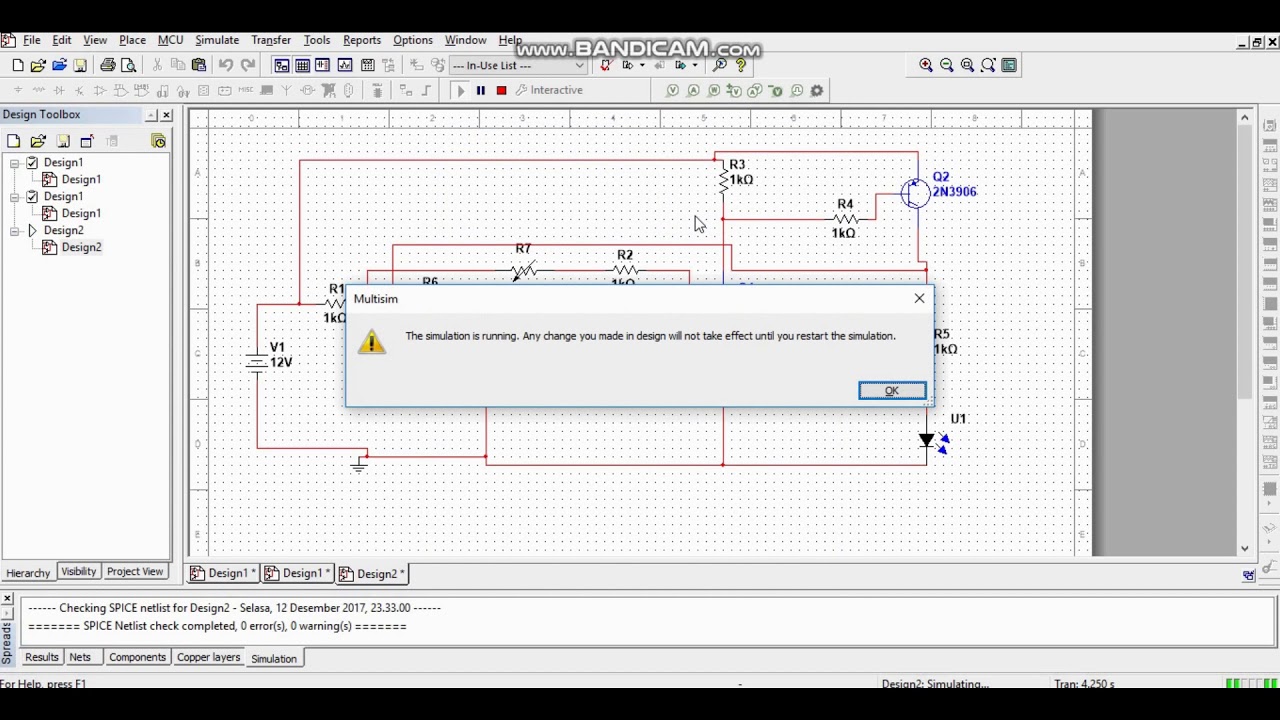Switch to the Project View tab

click(x=135, y=572)
